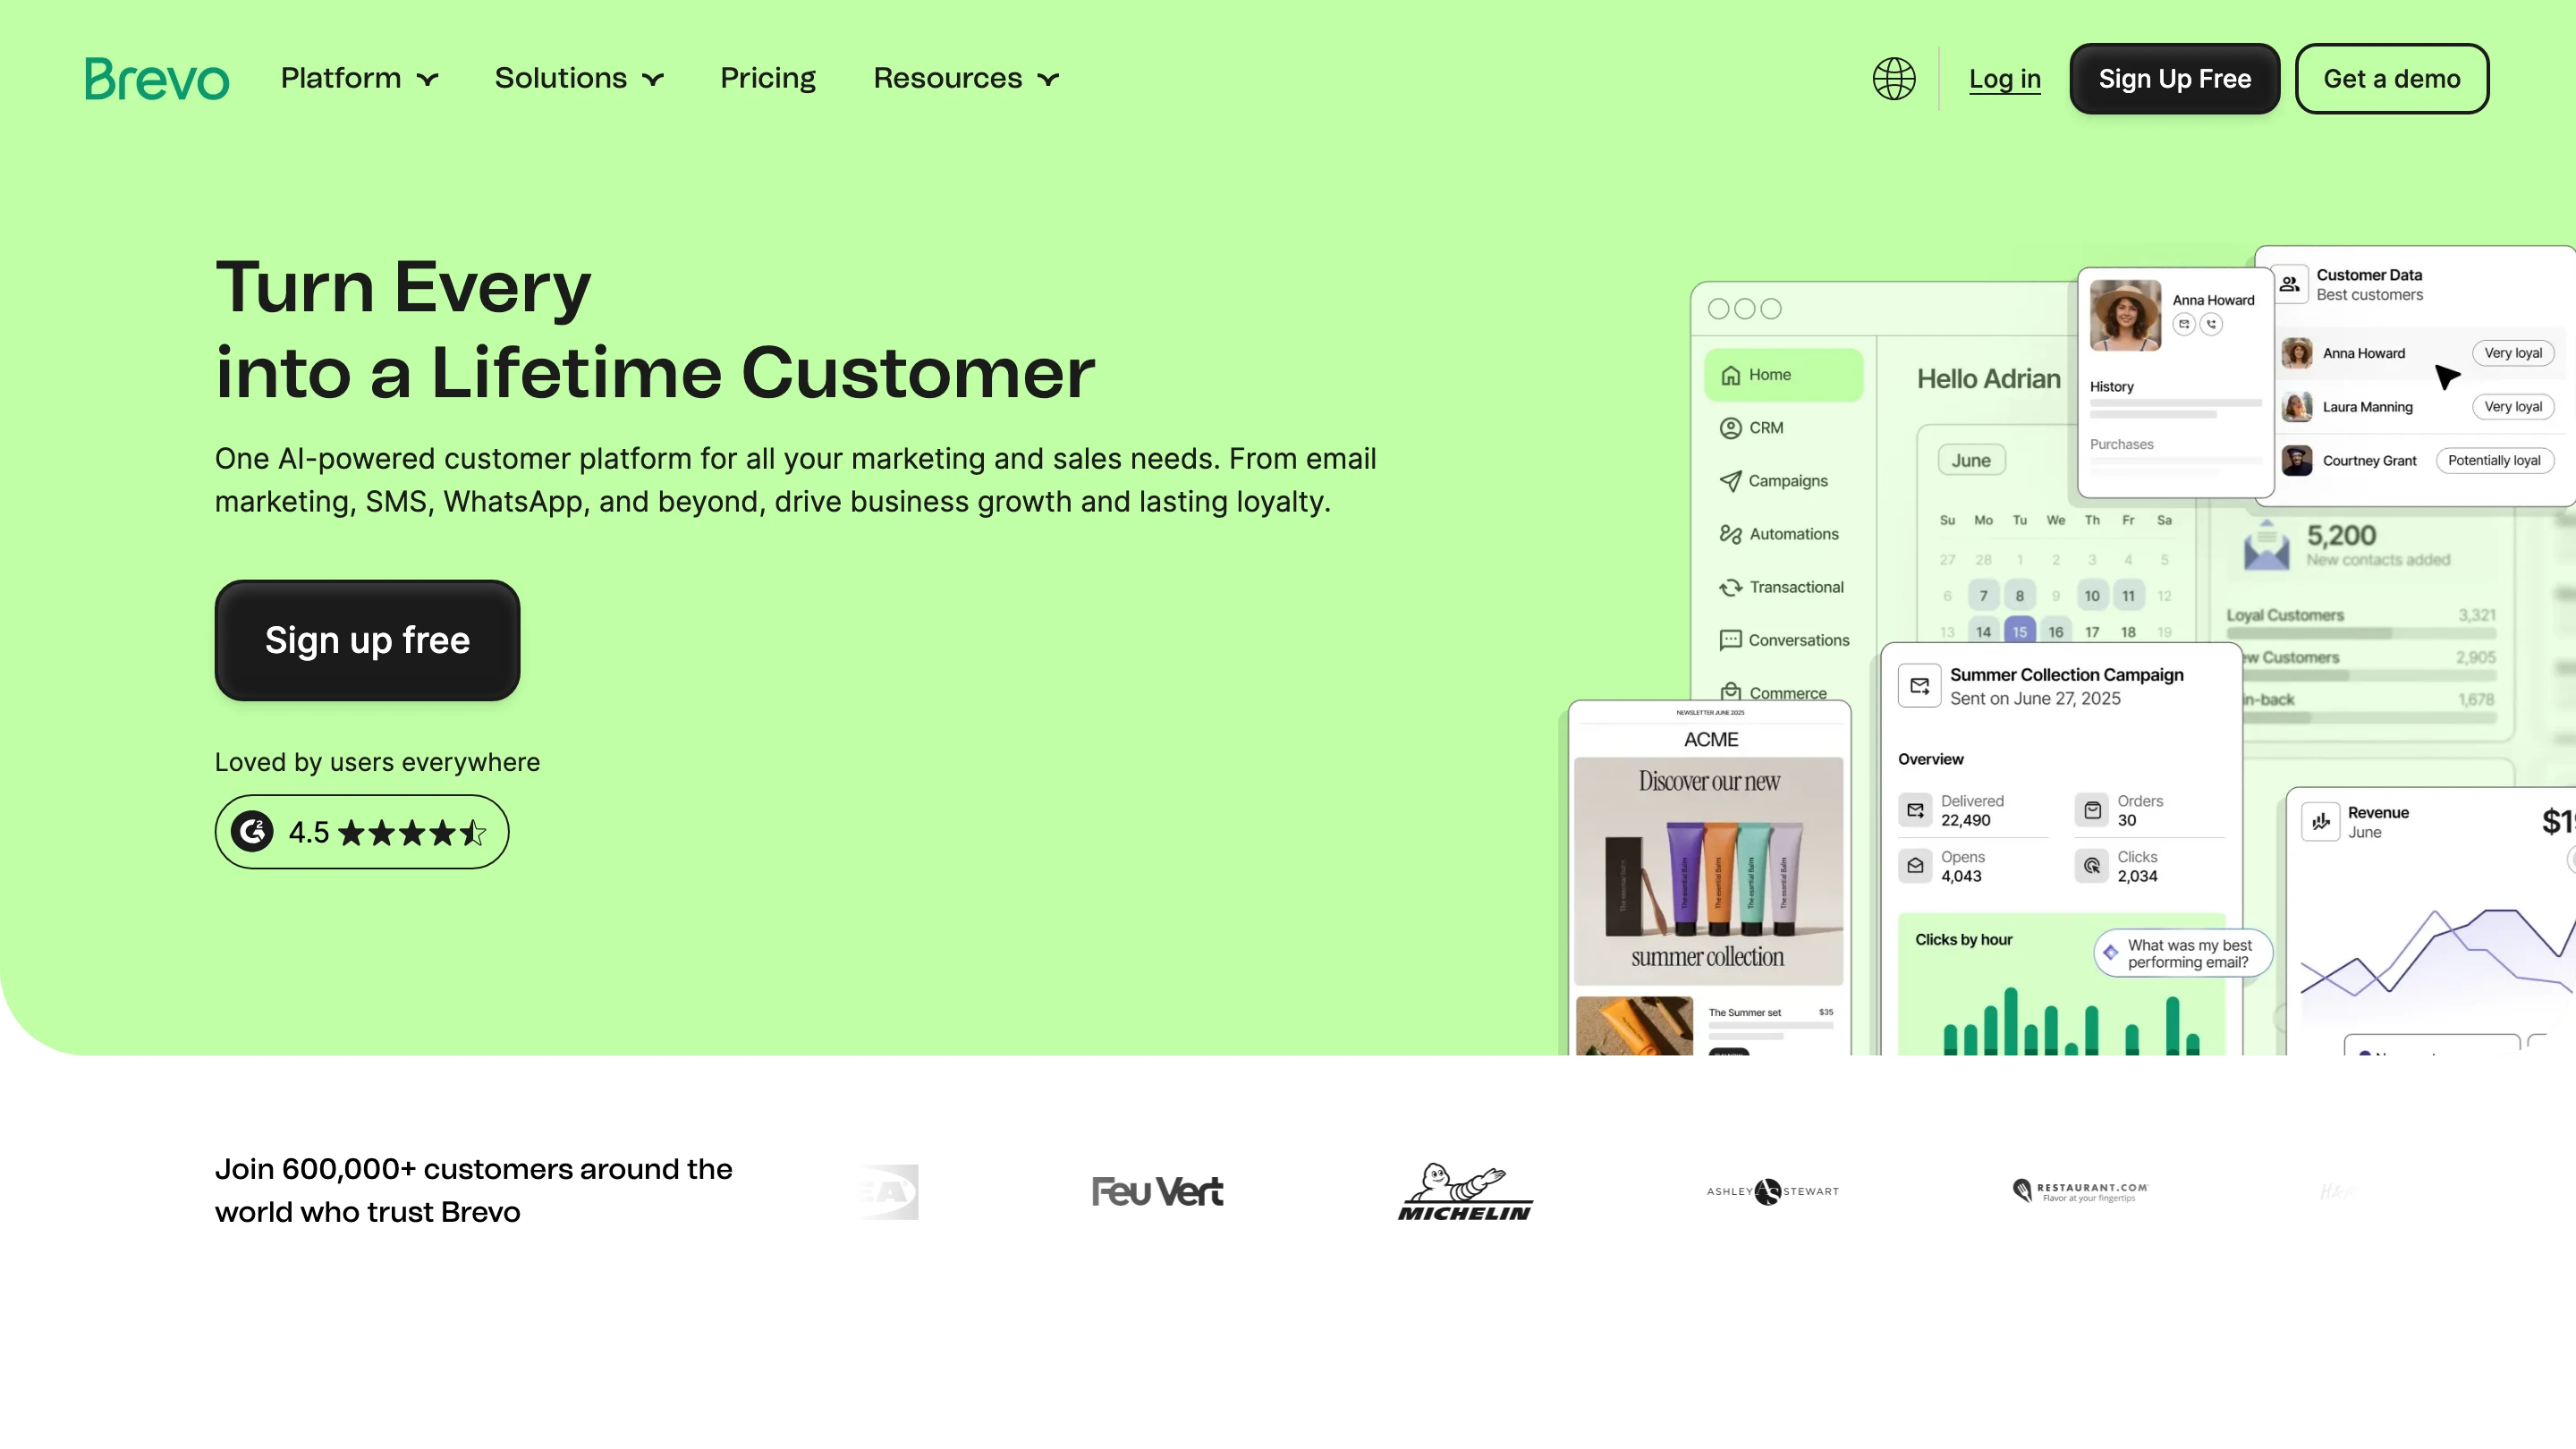This screenshot has width=2576, height=1449.
Task: Click the large Sign up free button
Action: [x=367, y=640]
